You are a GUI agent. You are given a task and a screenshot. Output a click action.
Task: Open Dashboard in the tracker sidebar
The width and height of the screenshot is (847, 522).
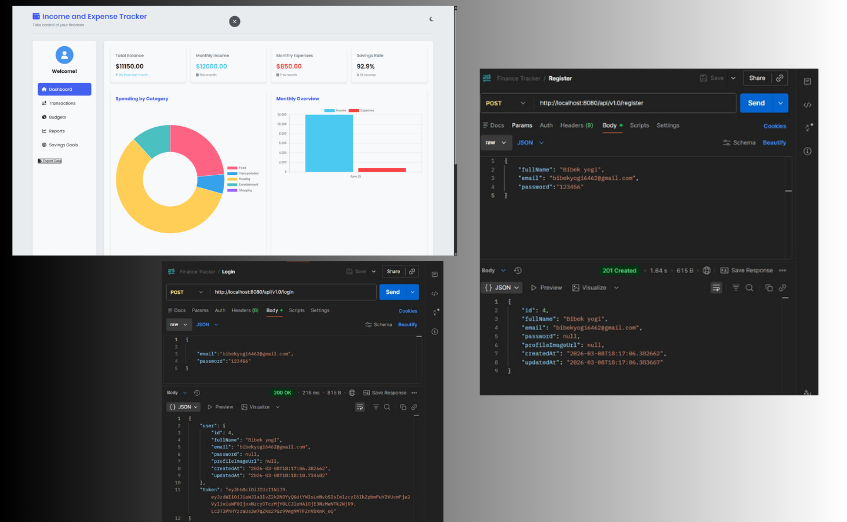coord(64,89)
